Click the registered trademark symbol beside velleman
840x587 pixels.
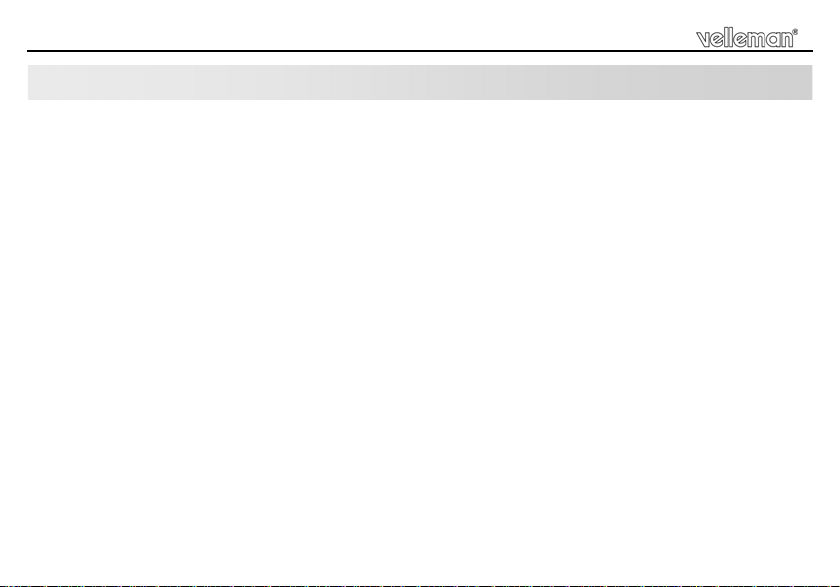(795, 32)
